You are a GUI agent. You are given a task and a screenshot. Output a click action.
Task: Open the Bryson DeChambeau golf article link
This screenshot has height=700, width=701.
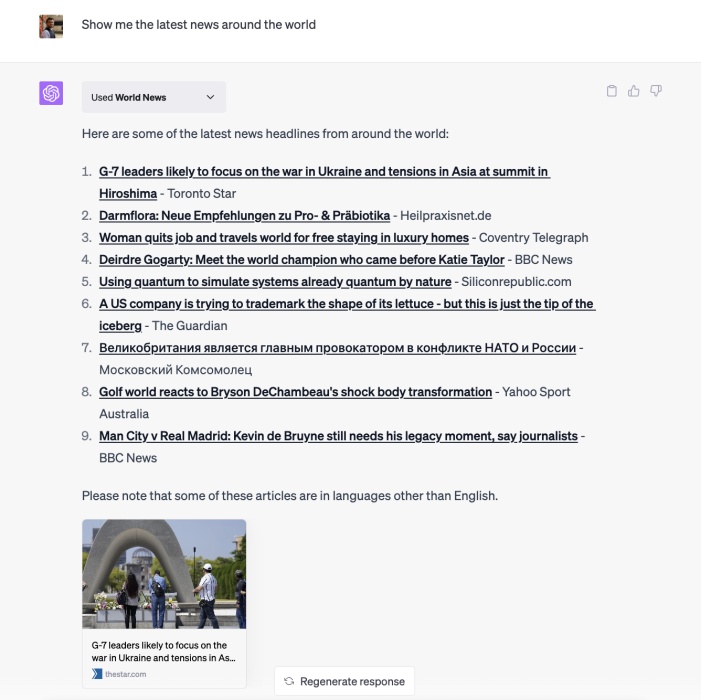coord(296,392)
